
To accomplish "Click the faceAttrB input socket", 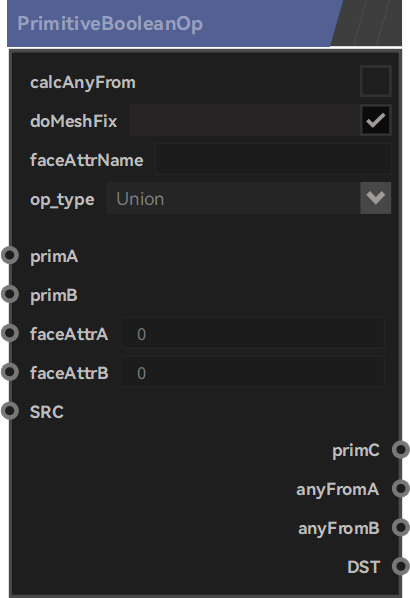I will pos(10,372).
